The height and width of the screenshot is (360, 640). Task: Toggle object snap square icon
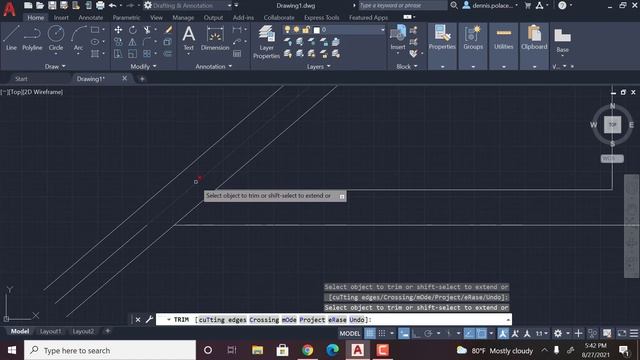pyautogui.click(x=482, y=333)
